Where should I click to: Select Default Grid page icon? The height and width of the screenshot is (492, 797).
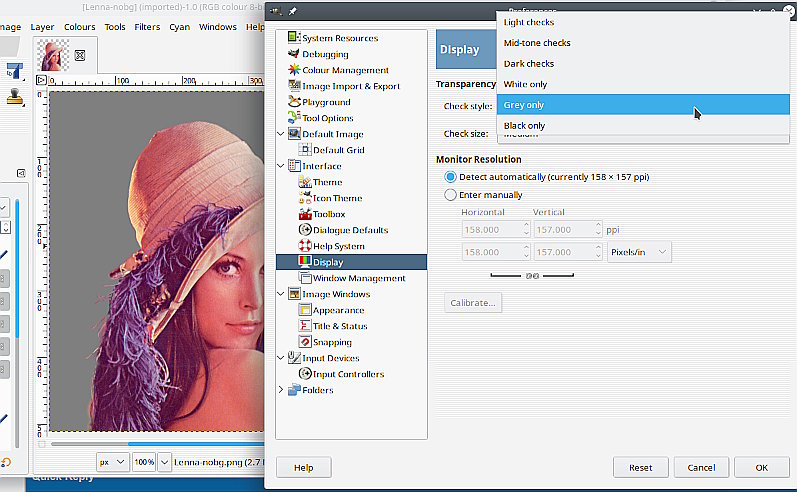304,149
